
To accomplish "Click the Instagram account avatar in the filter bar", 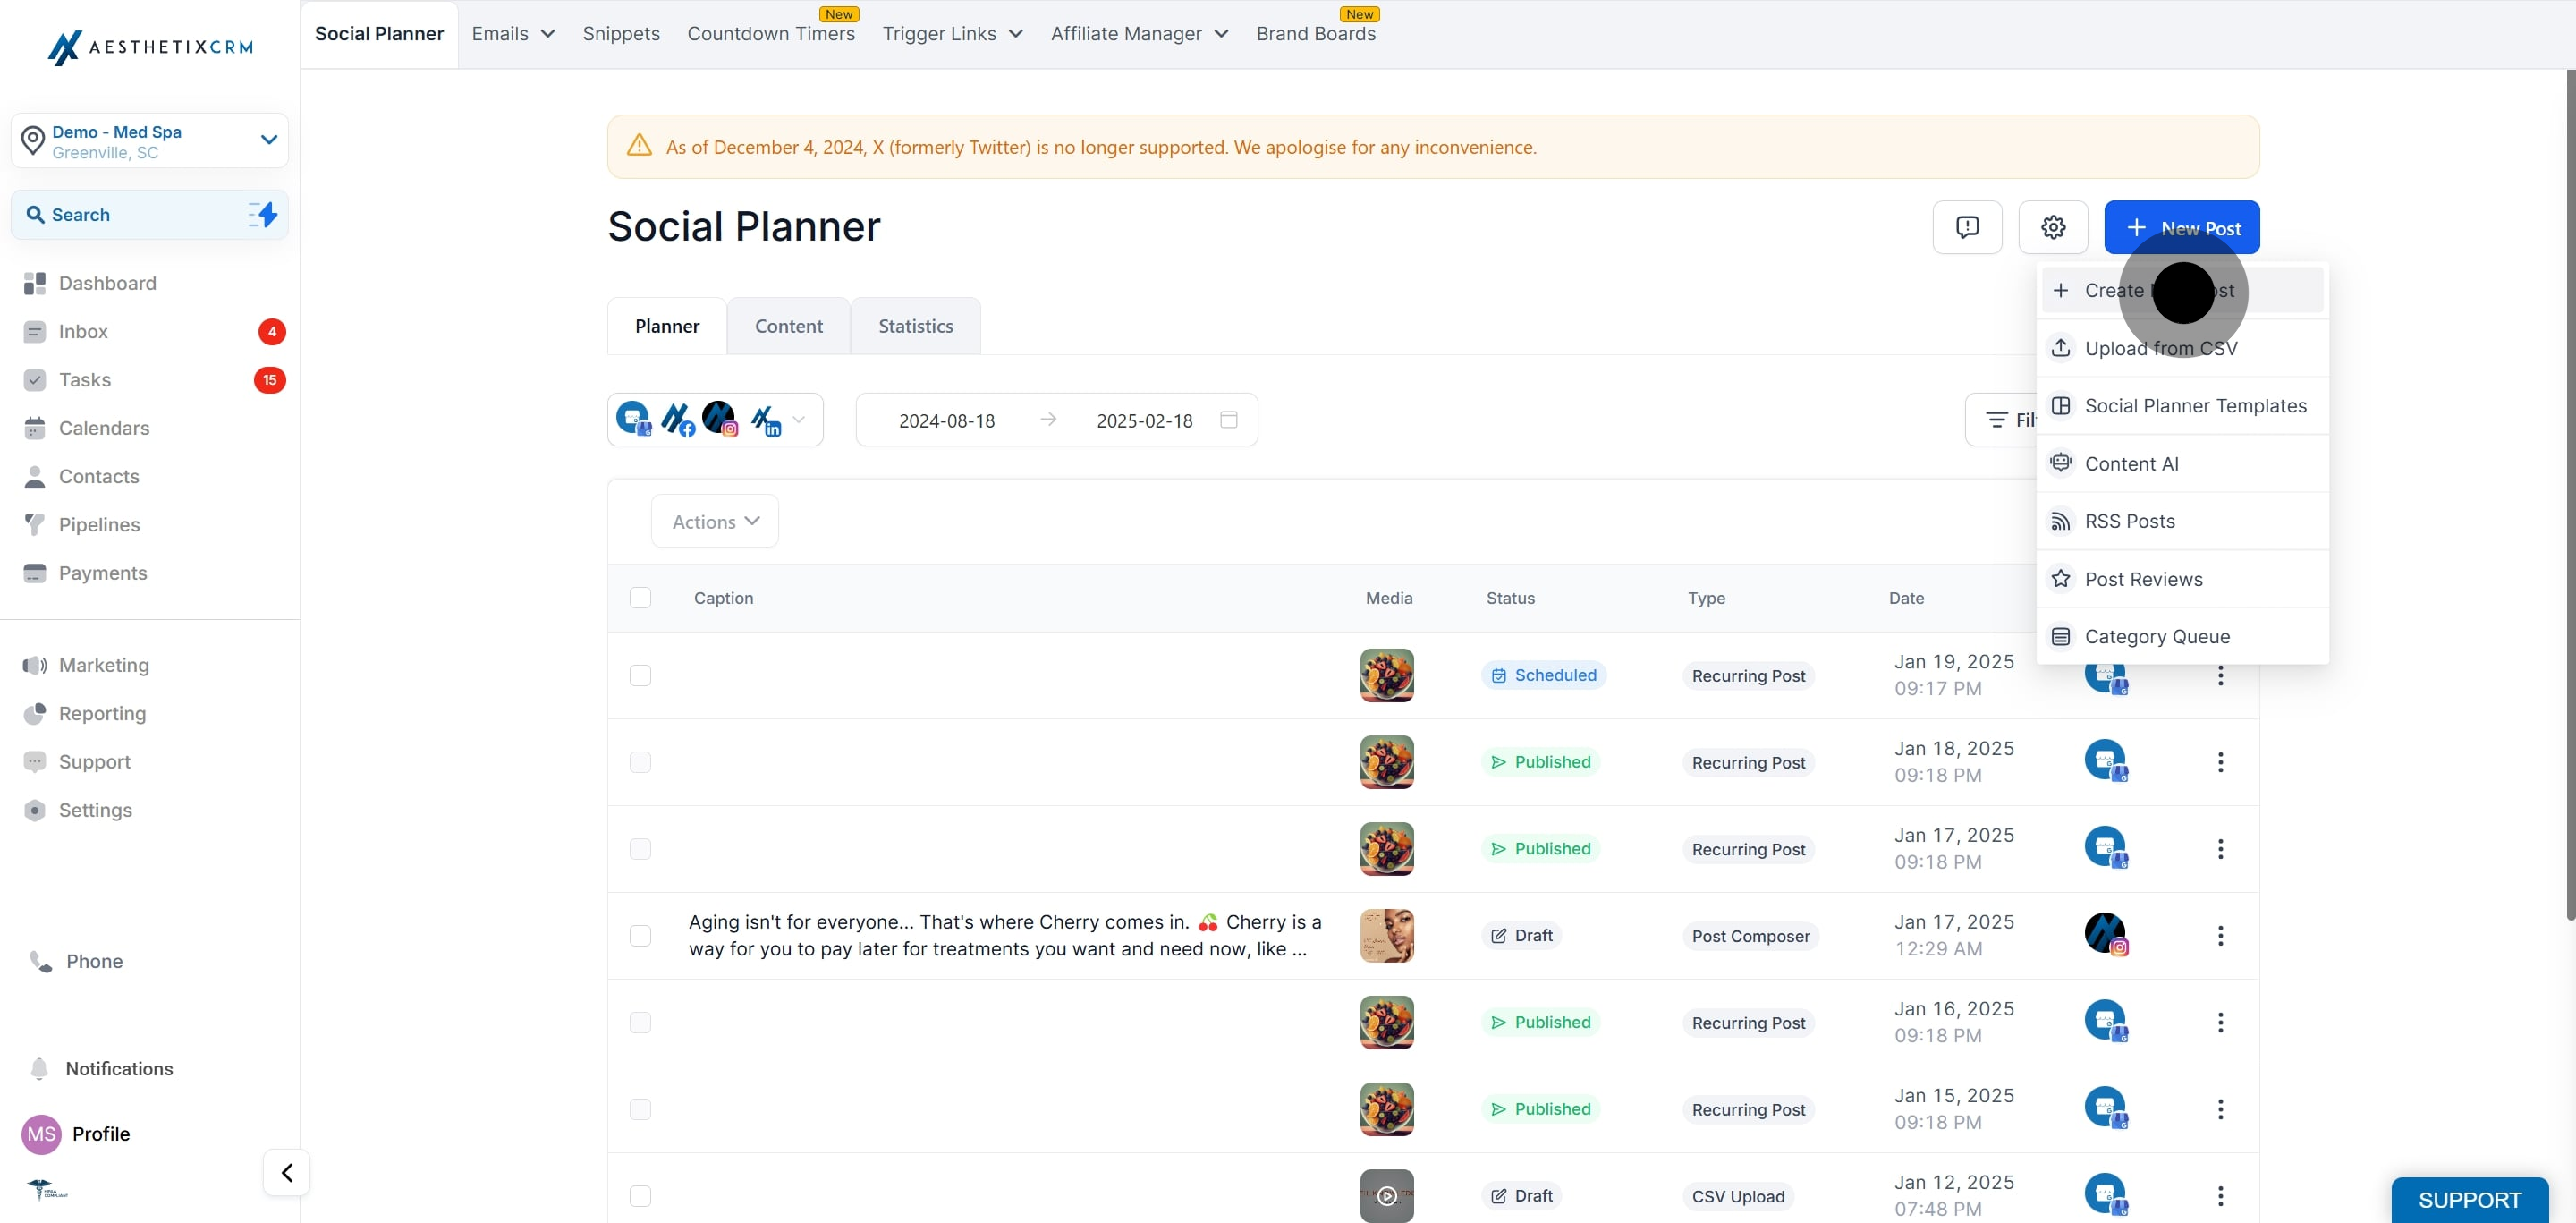I will pyautogui.click(x=718, y=418).
